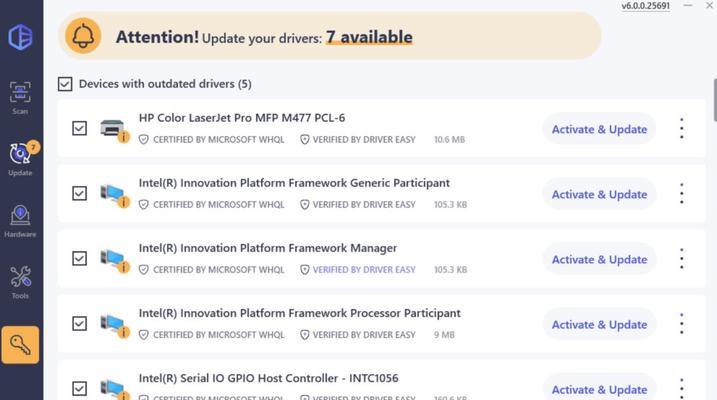Screen dimensions: 717x400
Task: Click the Processor Participant device icon
Action: tap(114, 325)
